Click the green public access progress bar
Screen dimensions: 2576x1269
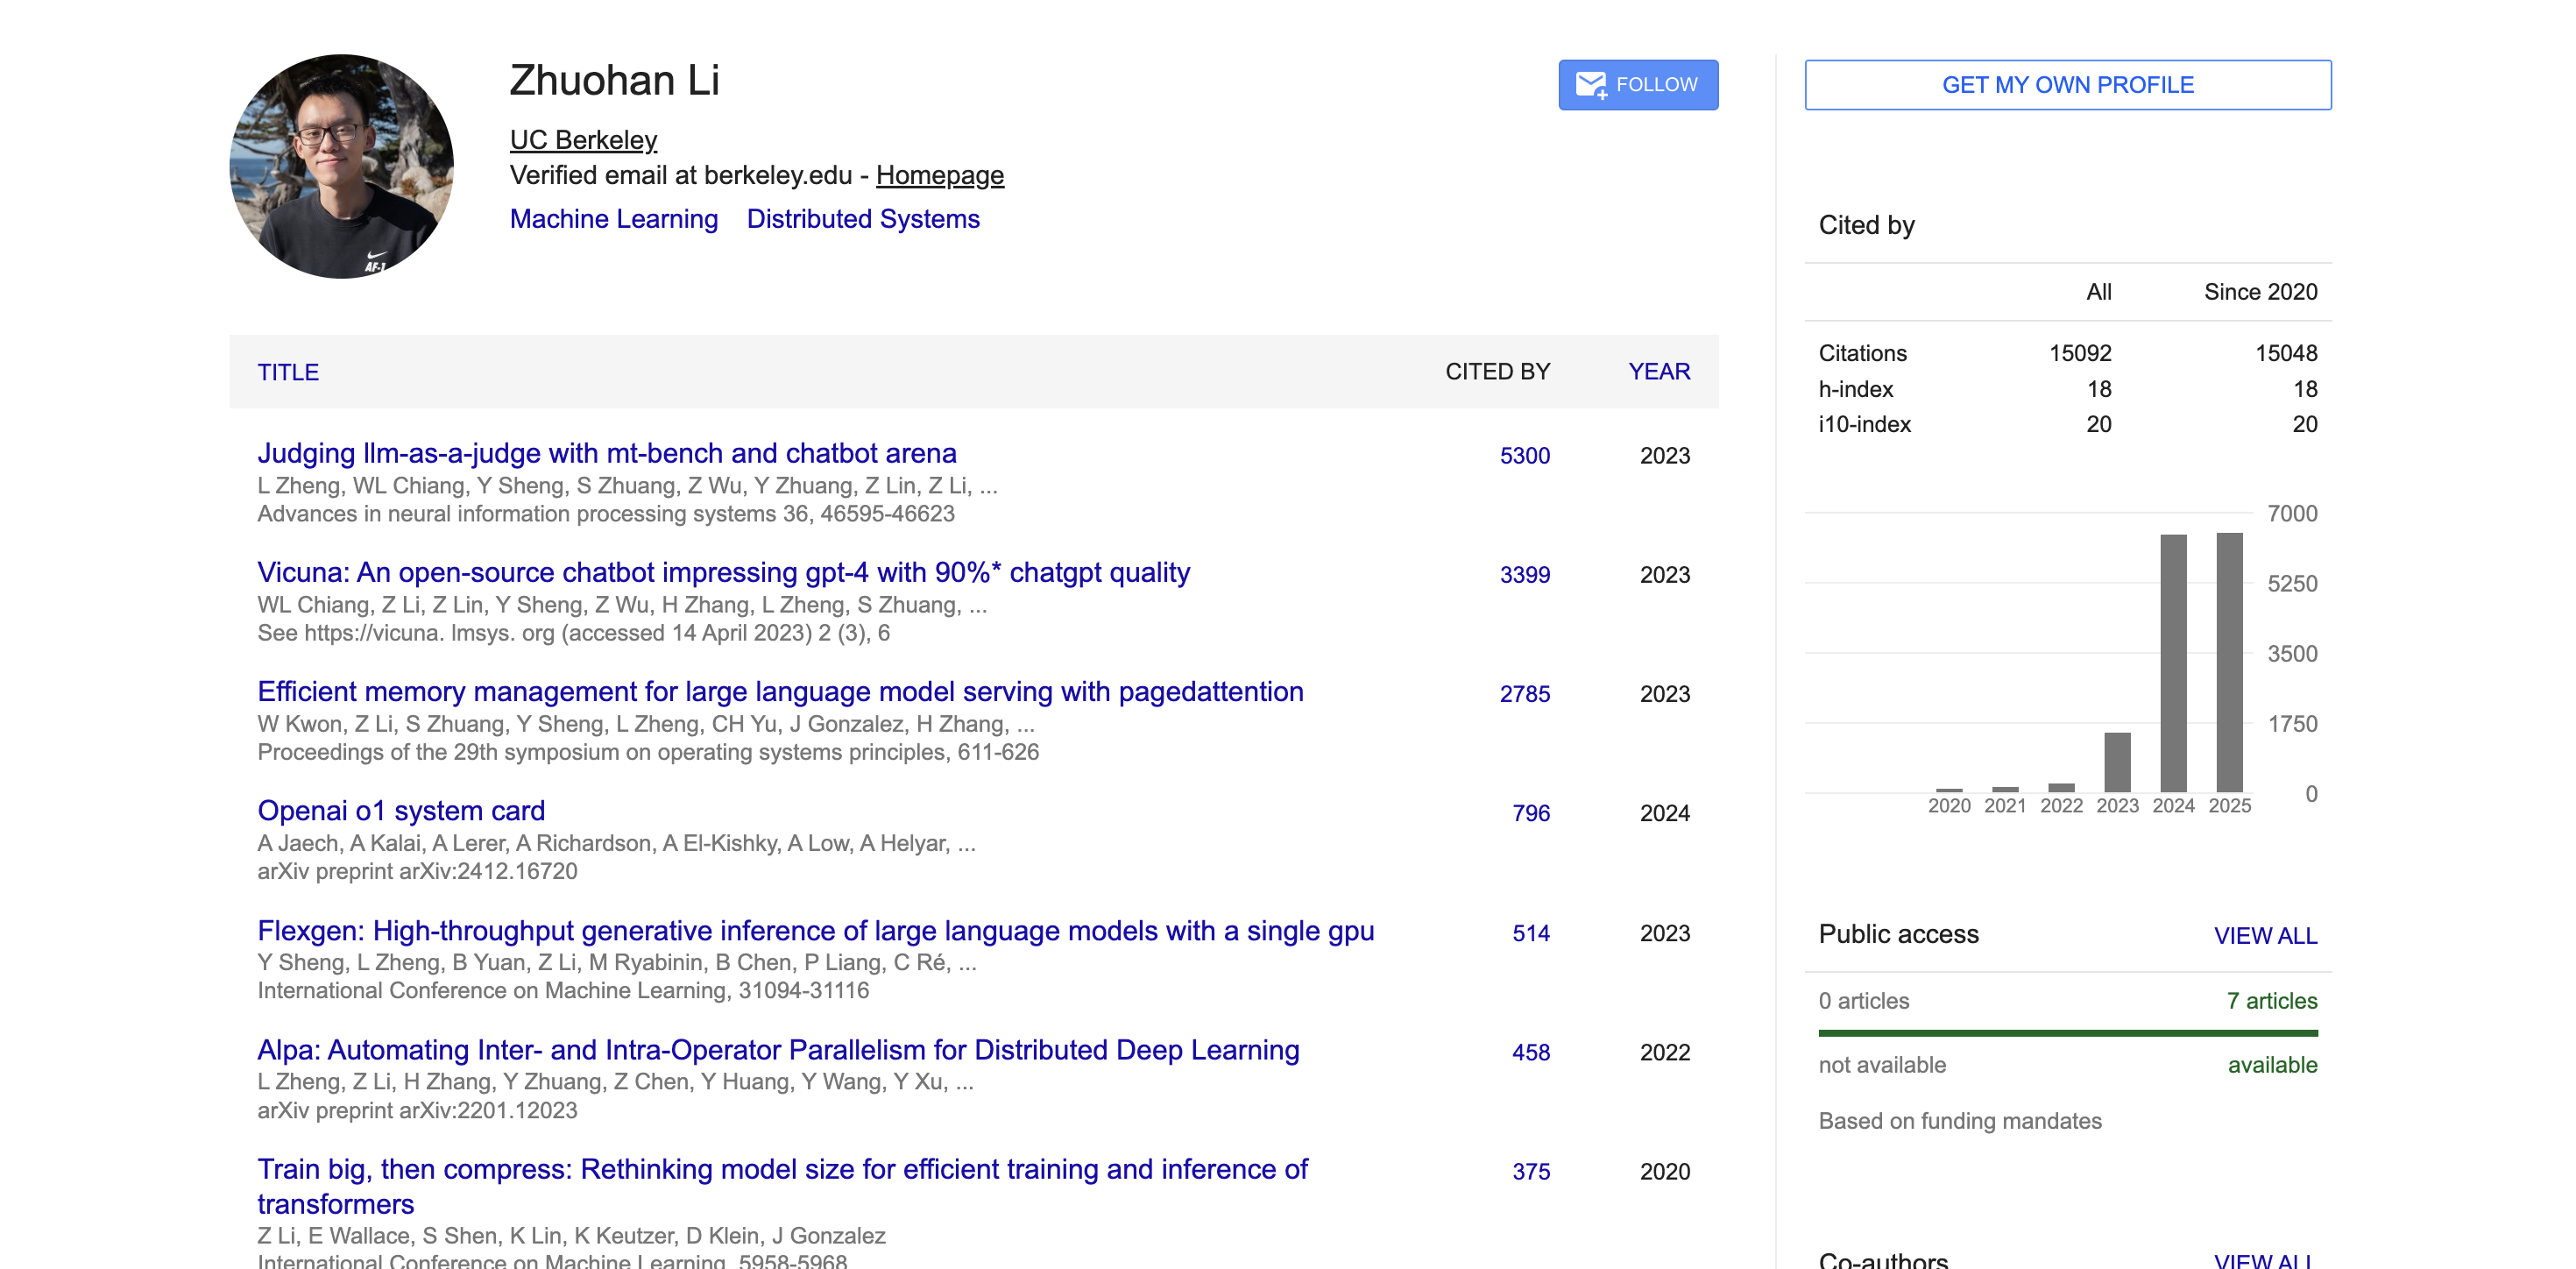[2067, 1033]
